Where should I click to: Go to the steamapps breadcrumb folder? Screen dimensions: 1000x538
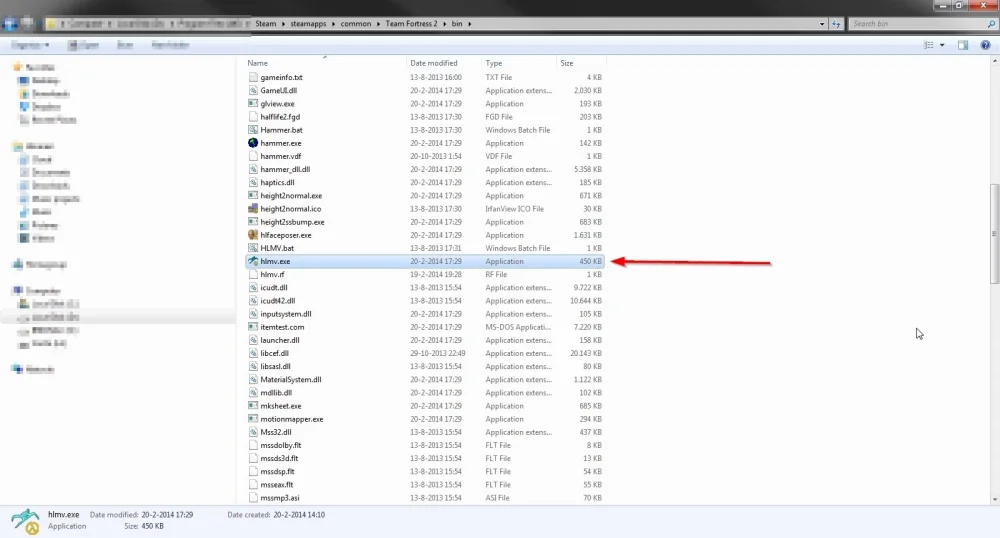308,24
